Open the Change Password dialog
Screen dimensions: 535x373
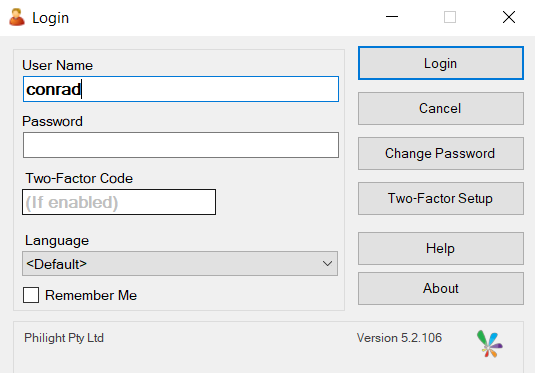tap(440, 153)
